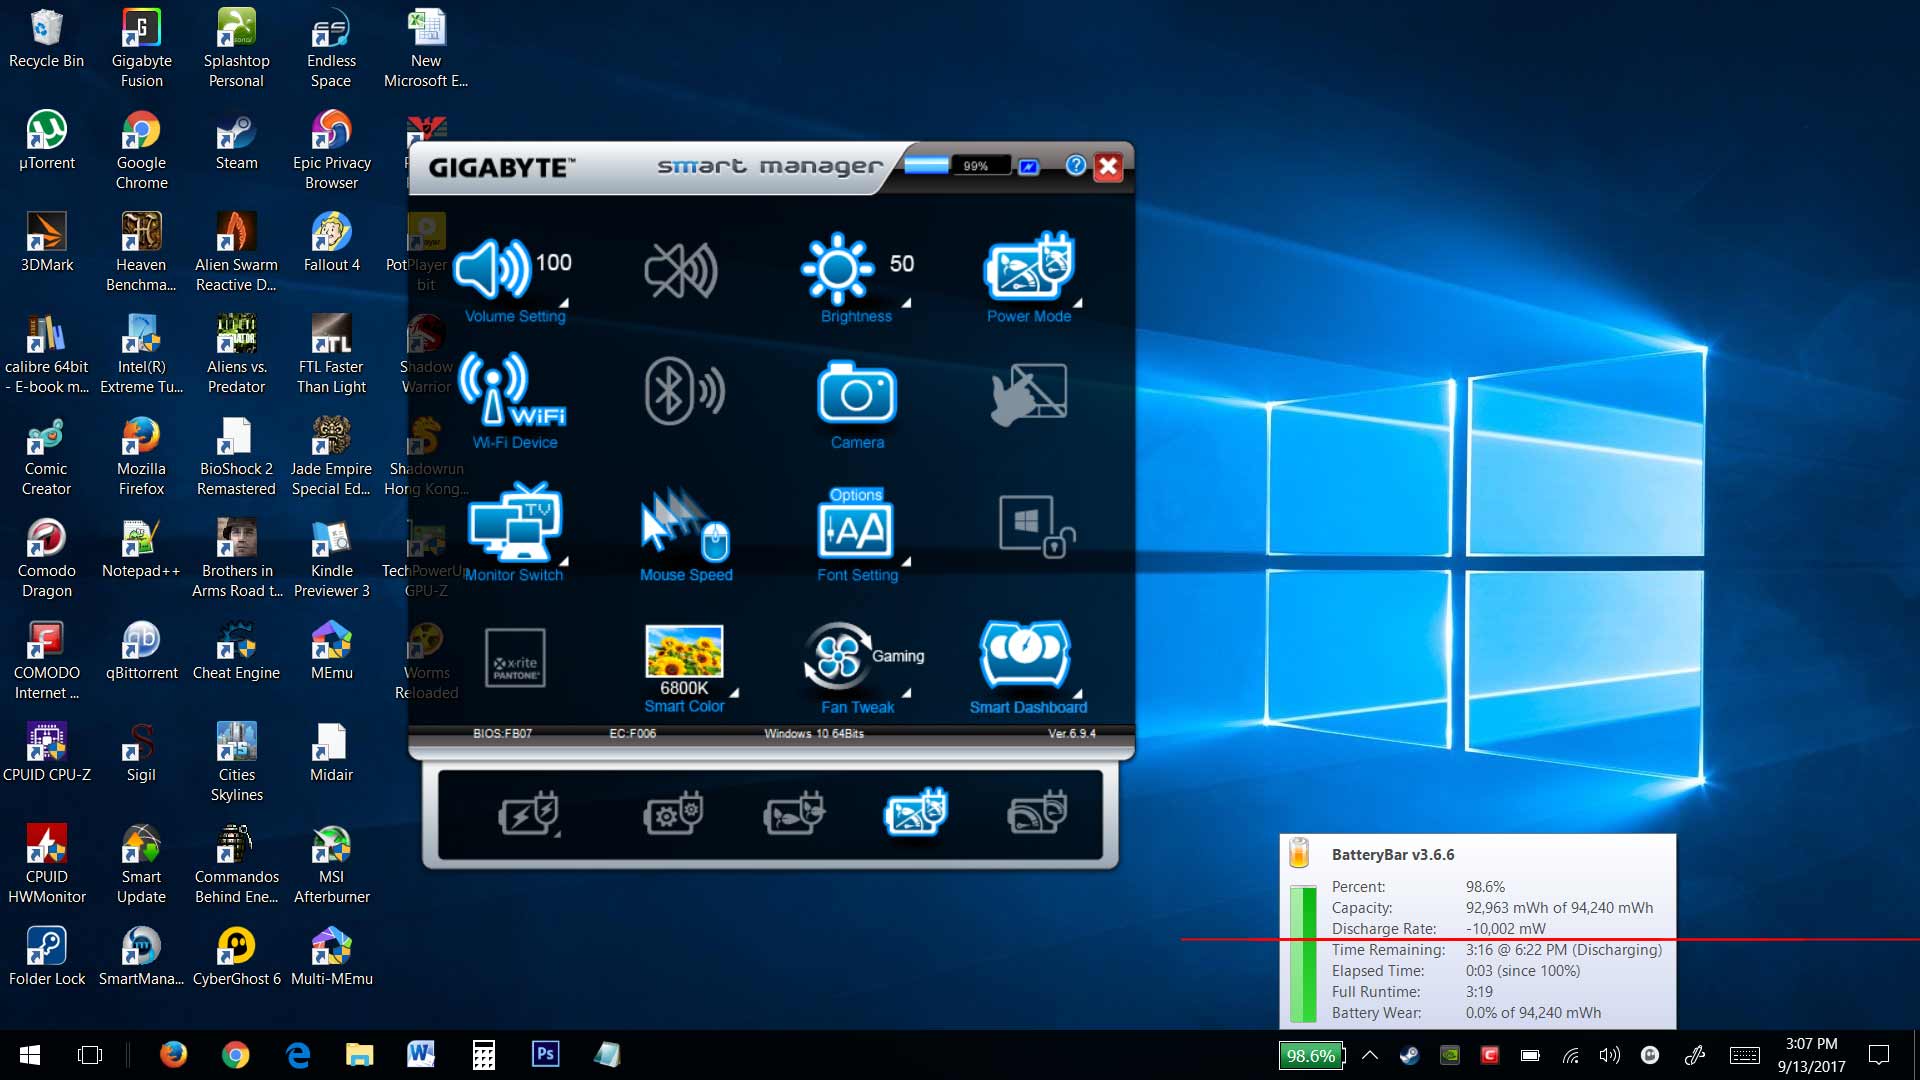The height and width of the screenshot is (1080, 1920).
Task: Open the Calculator taskbar icon
Action: tap(483, 1055)
